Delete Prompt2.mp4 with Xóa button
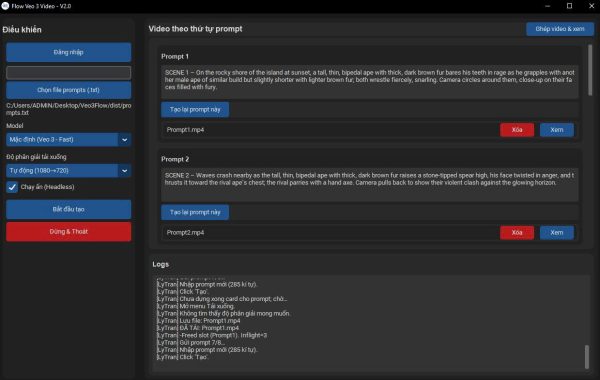 point(517,232)
